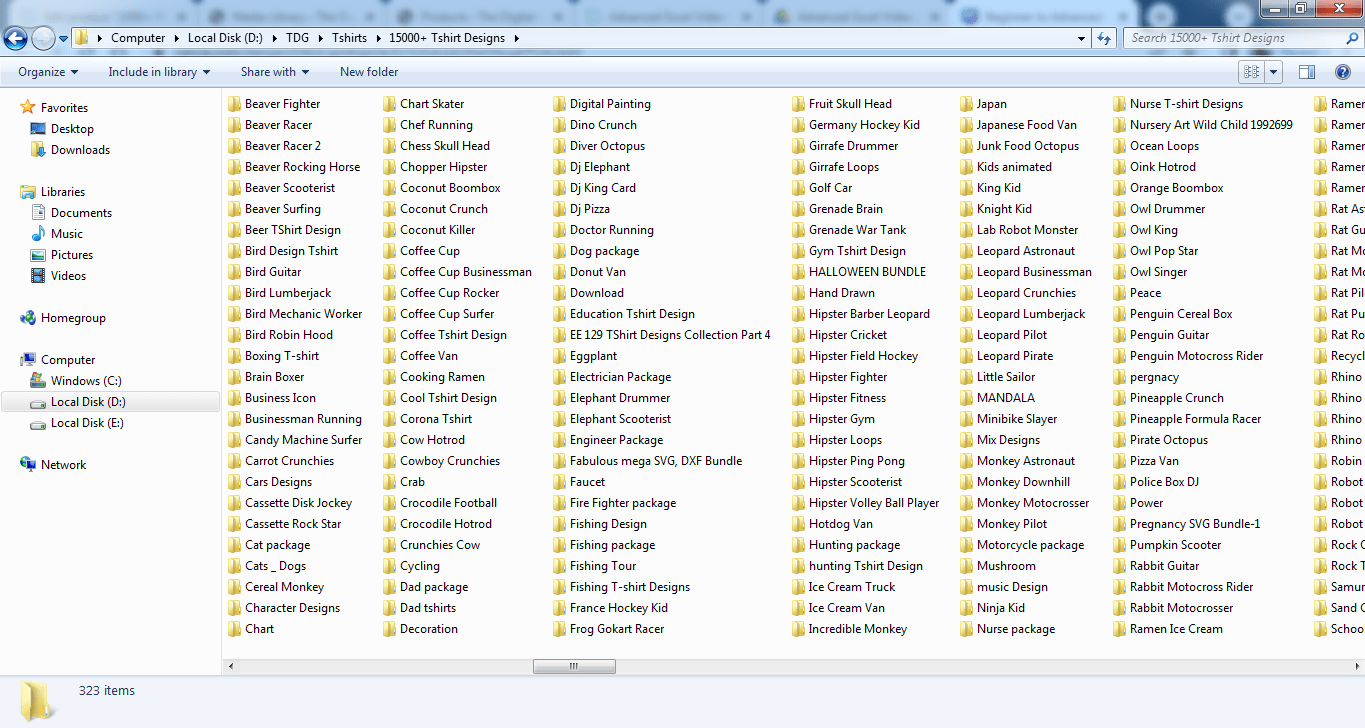Click TDG in the address breadcrumb

[297, 38]
